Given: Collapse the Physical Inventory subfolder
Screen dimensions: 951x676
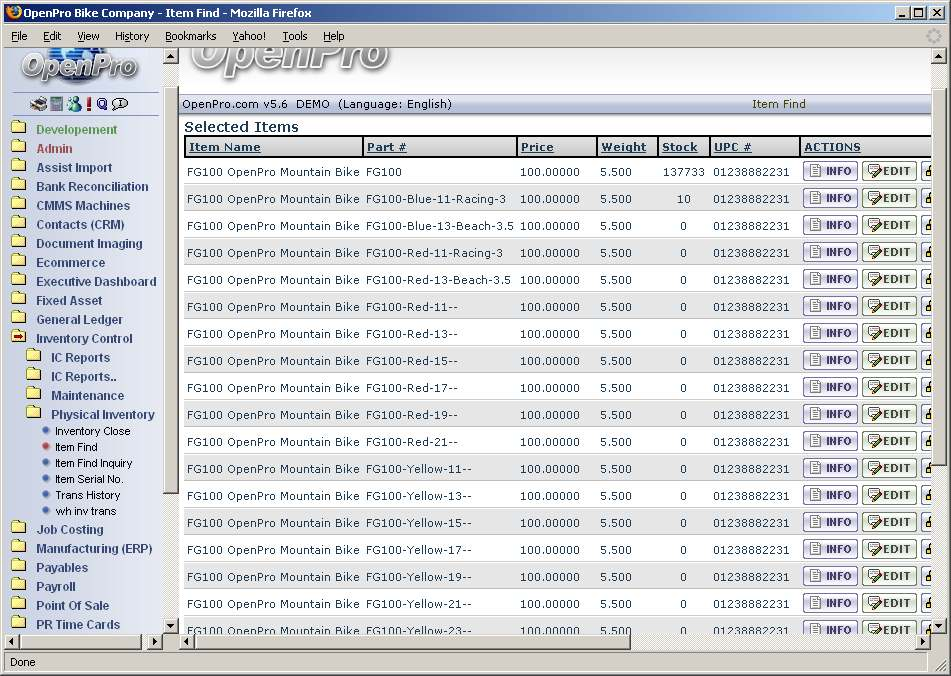Looking at the screenshot, I should 33,414.
